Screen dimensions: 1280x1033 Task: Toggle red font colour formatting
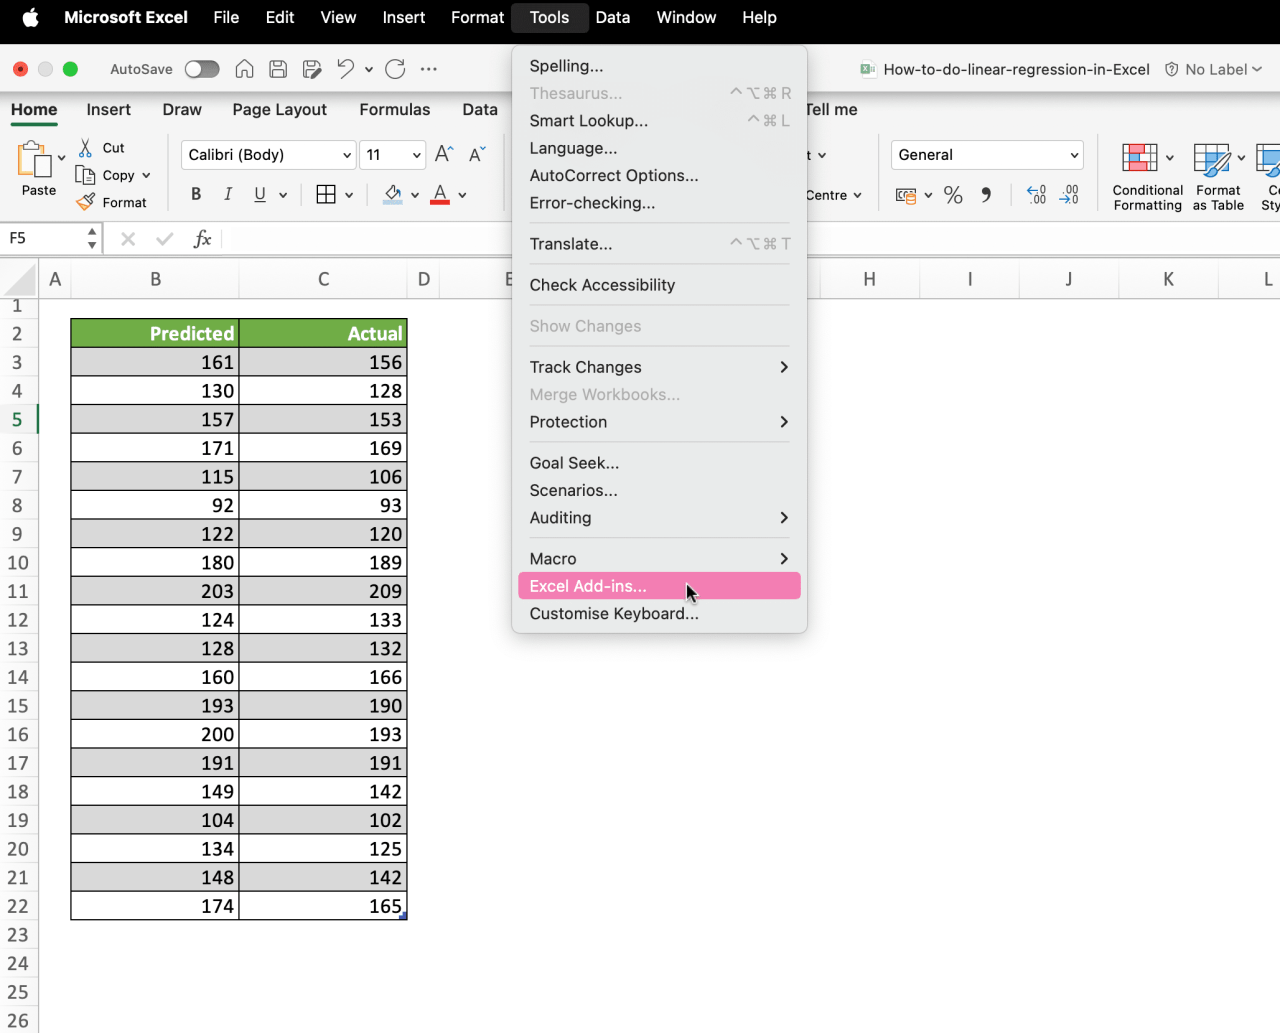[x=439, y=193]
